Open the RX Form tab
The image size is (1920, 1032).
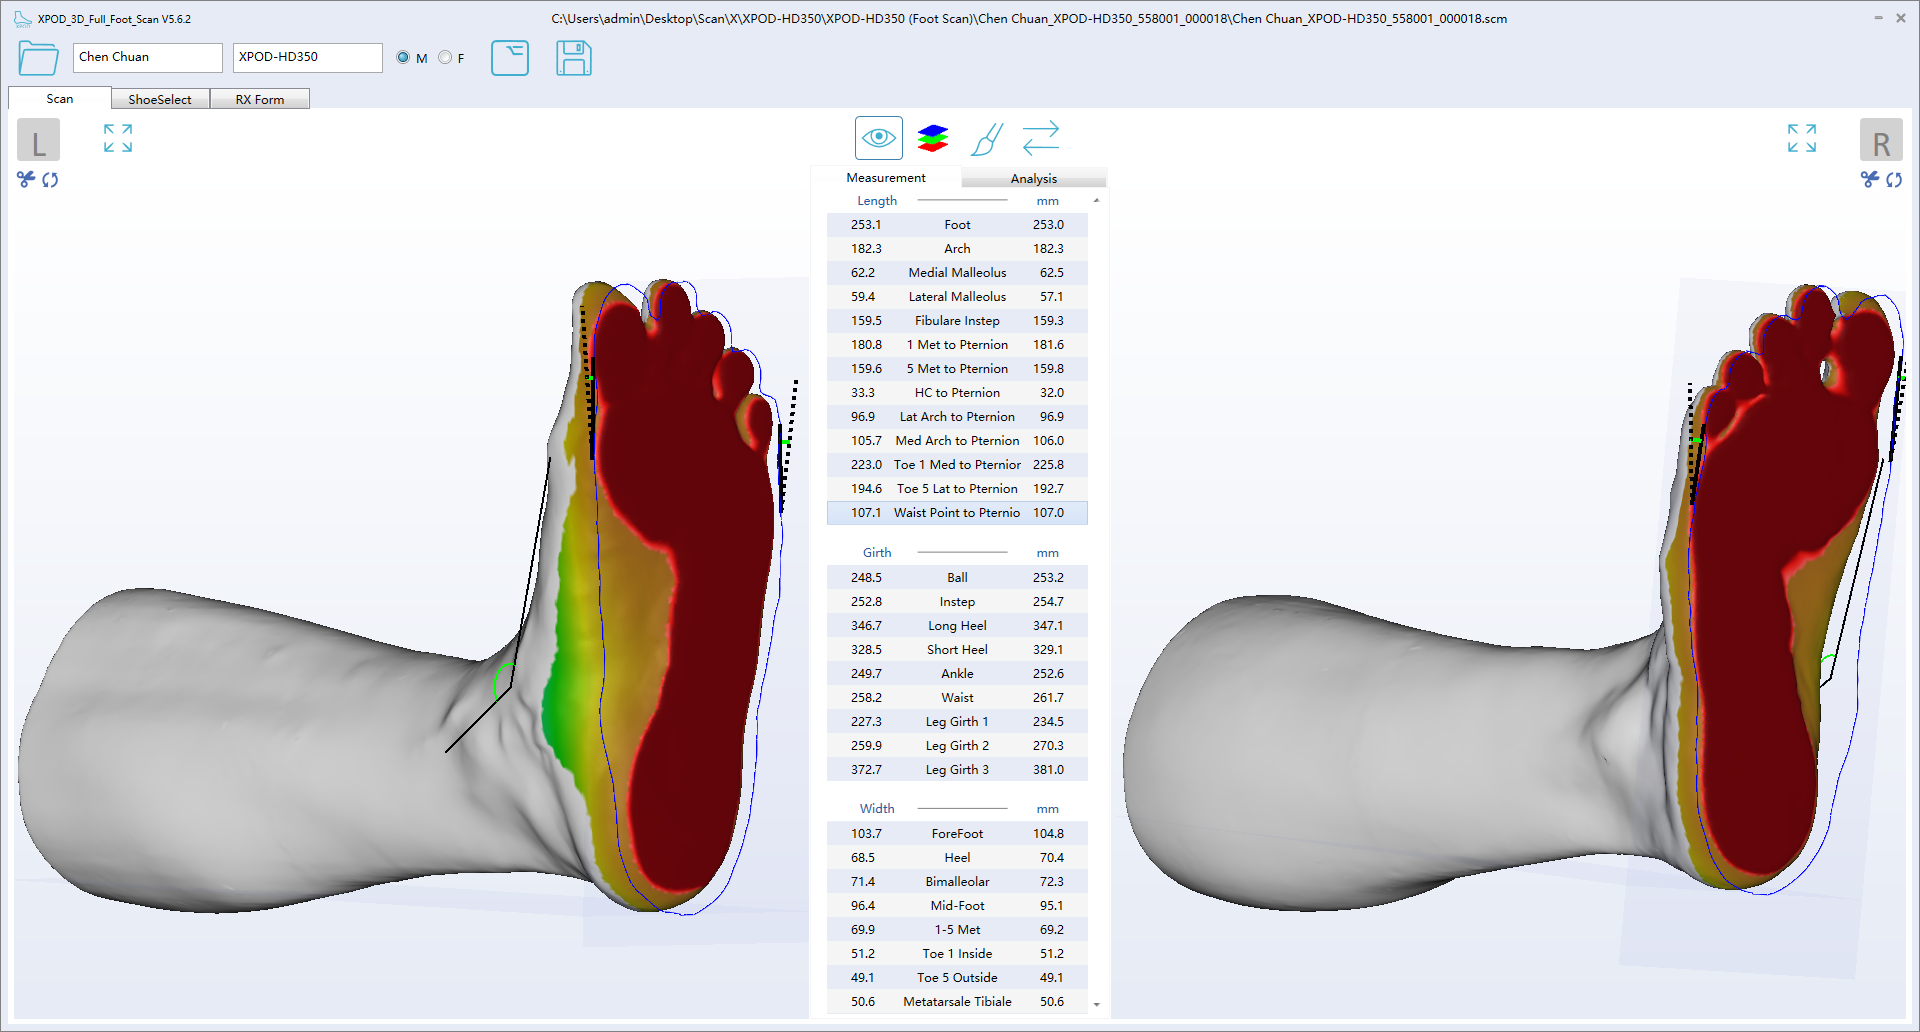point(260,99)
